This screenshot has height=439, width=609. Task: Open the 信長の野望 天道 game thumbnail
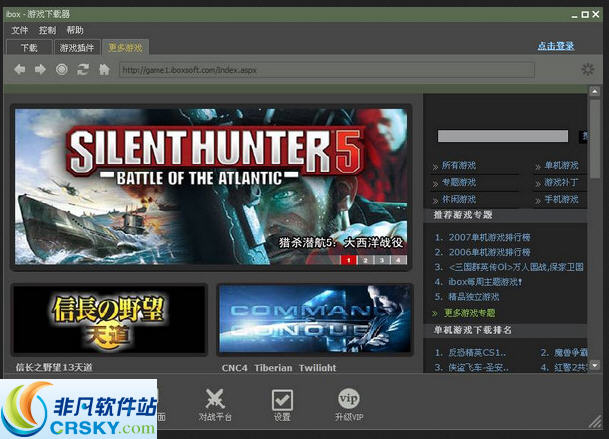click(109, 319)
